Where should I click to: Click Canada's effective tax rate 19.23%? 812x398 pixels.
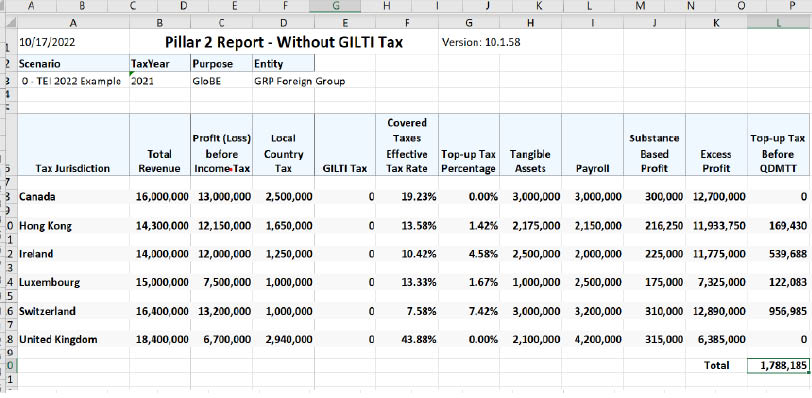point(407,197)
